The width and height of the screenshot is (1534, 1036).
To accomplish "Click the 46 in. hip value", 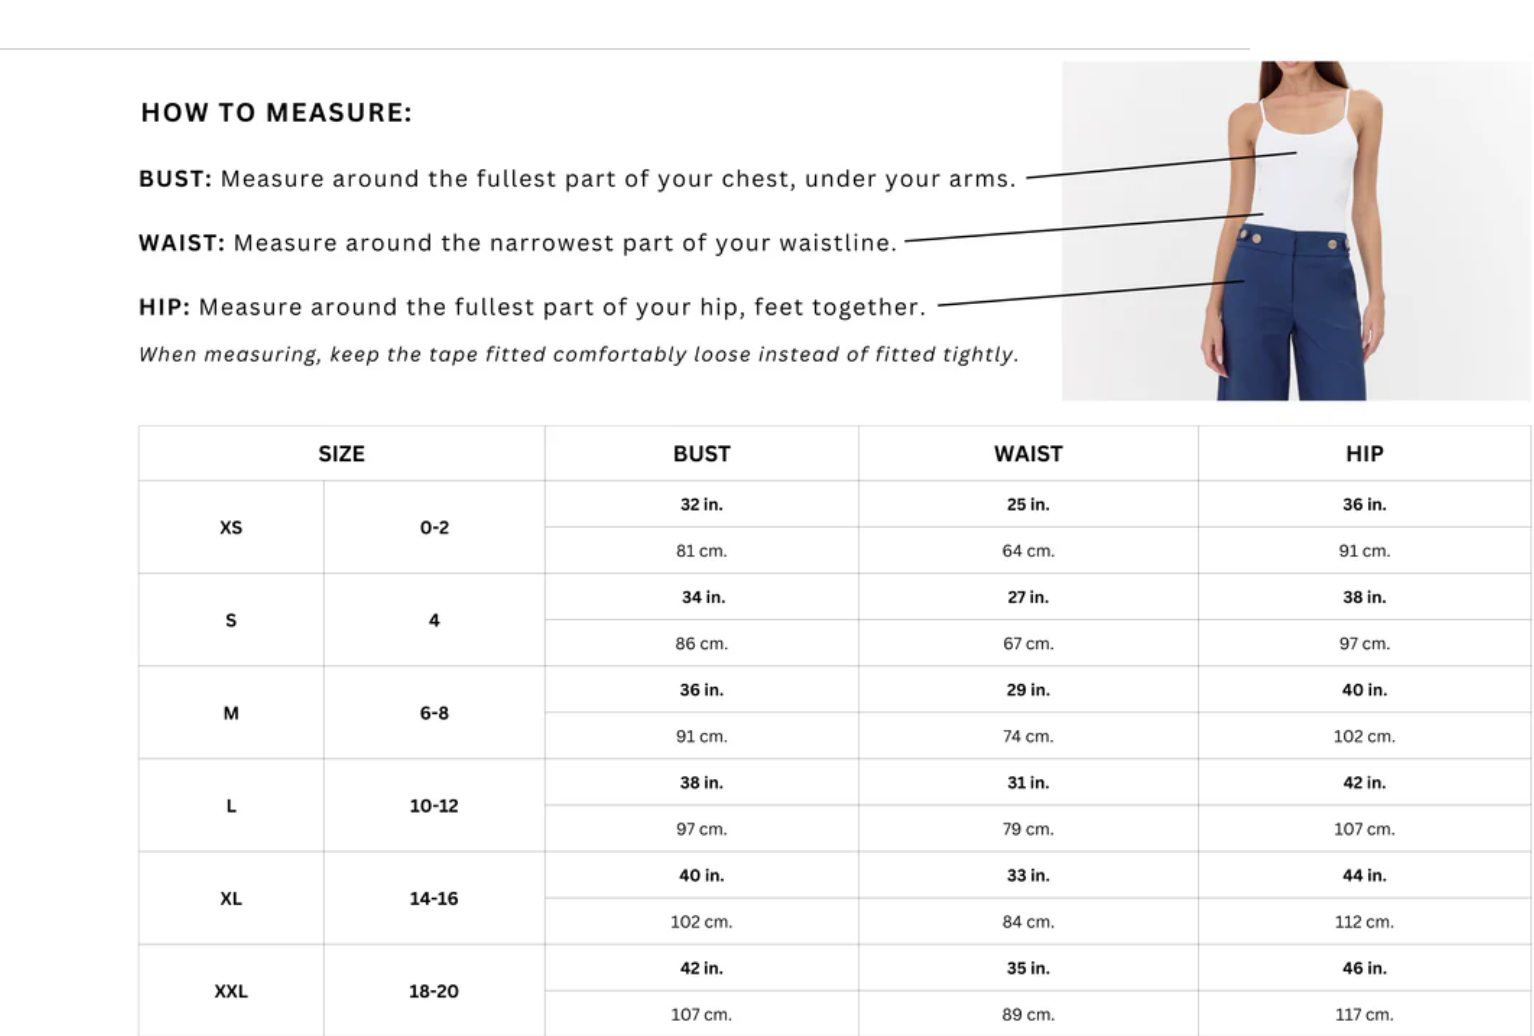I will coord(1364,969).
